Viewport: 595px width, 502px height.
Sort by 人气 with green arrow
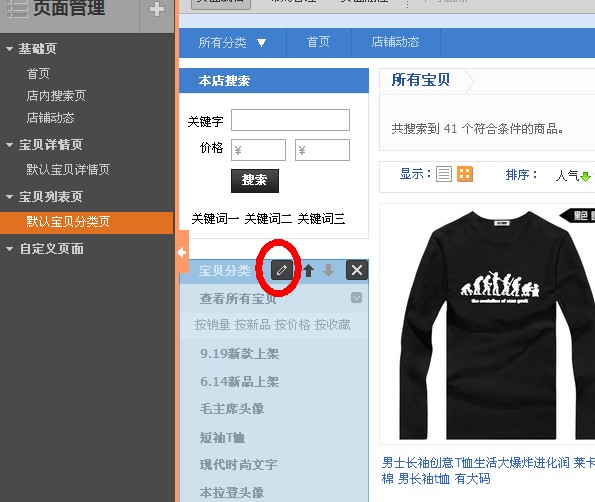[x=573, y=175]
